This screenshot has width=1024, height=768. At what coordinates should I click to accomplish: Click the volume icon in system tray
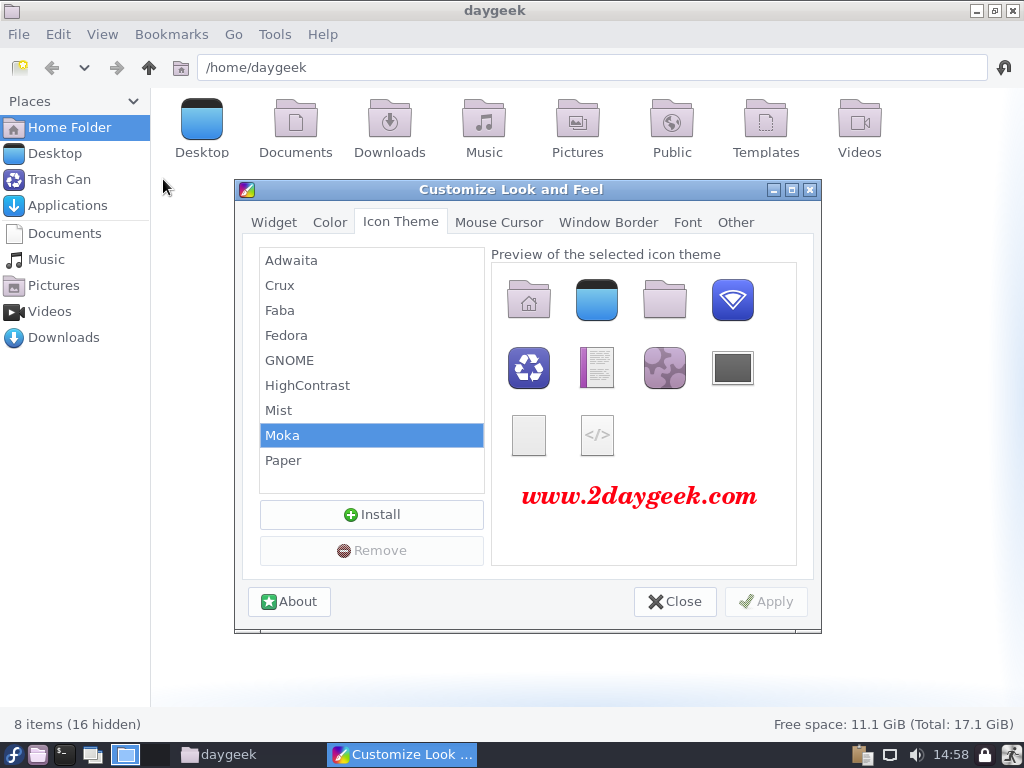pyautogui.click(x=916, y=755)
